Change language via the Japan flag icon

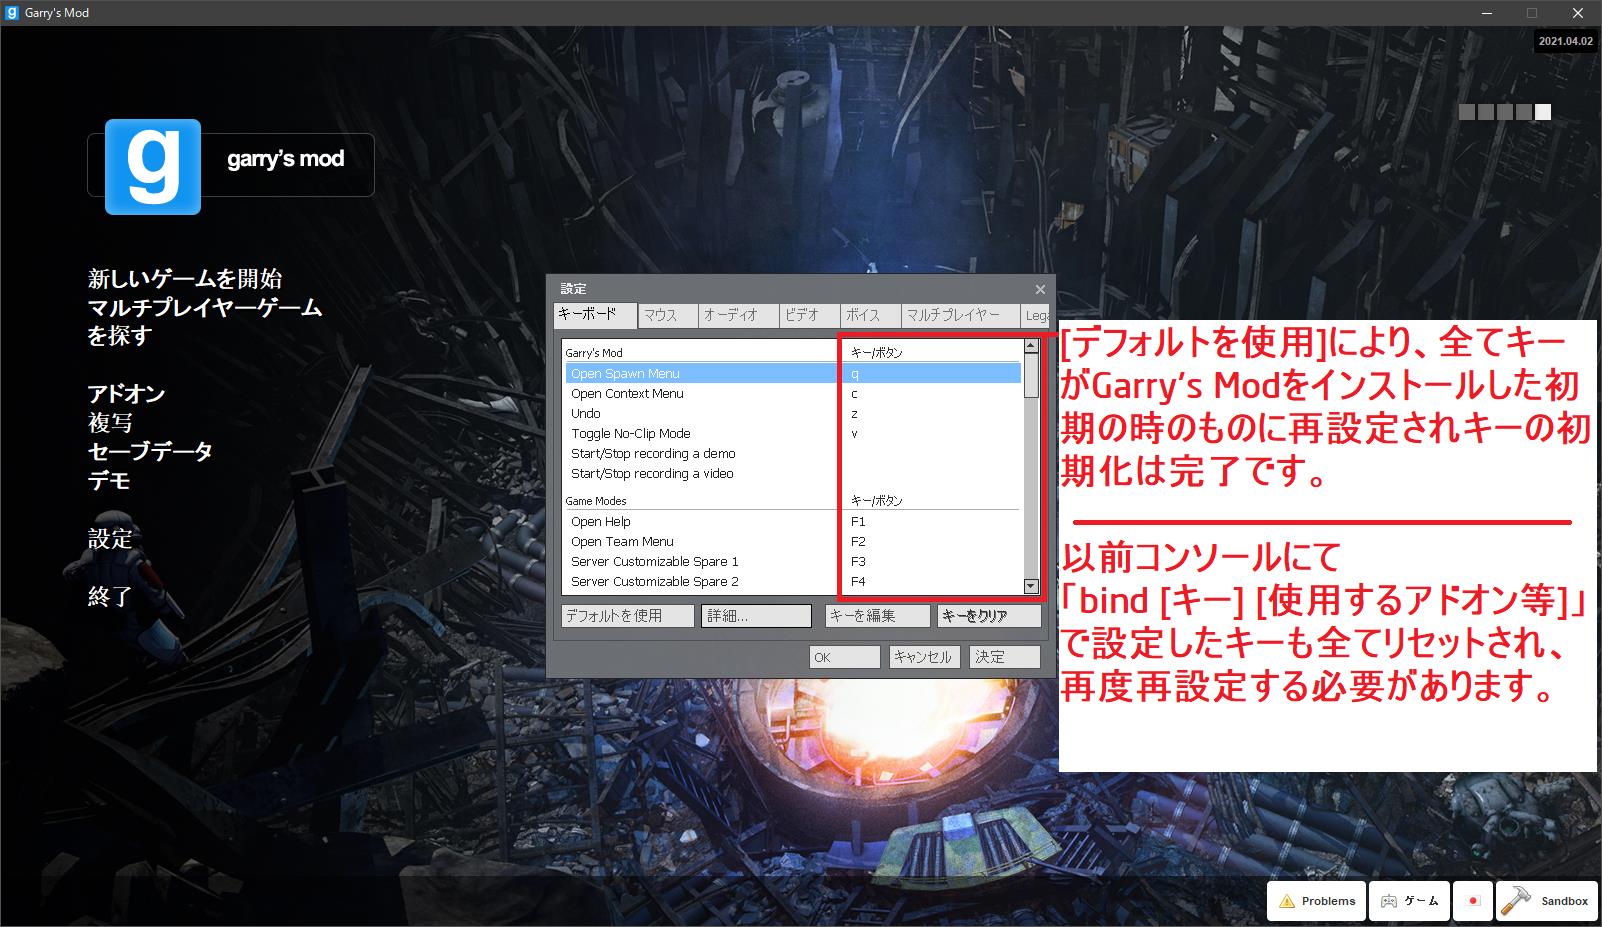pyautogui.click(x=1472, y=901)
